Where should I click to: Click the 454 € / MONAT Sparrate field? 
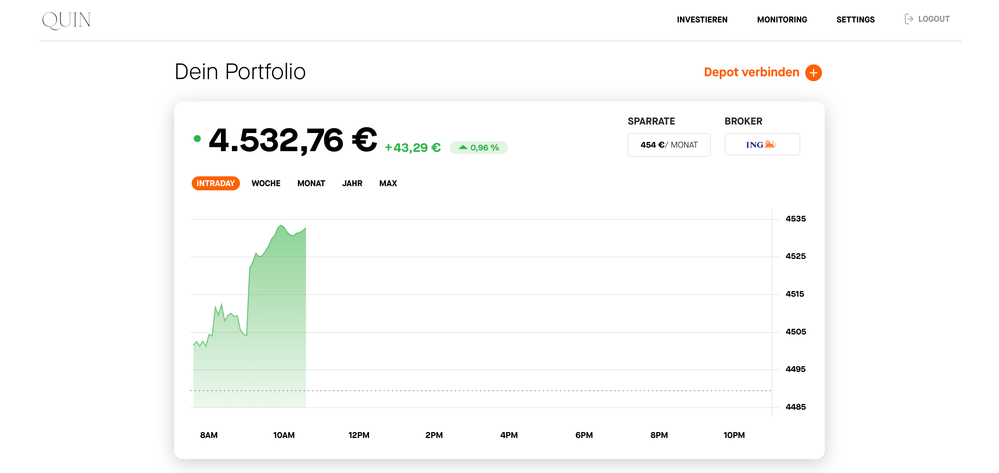click(668, 145)
